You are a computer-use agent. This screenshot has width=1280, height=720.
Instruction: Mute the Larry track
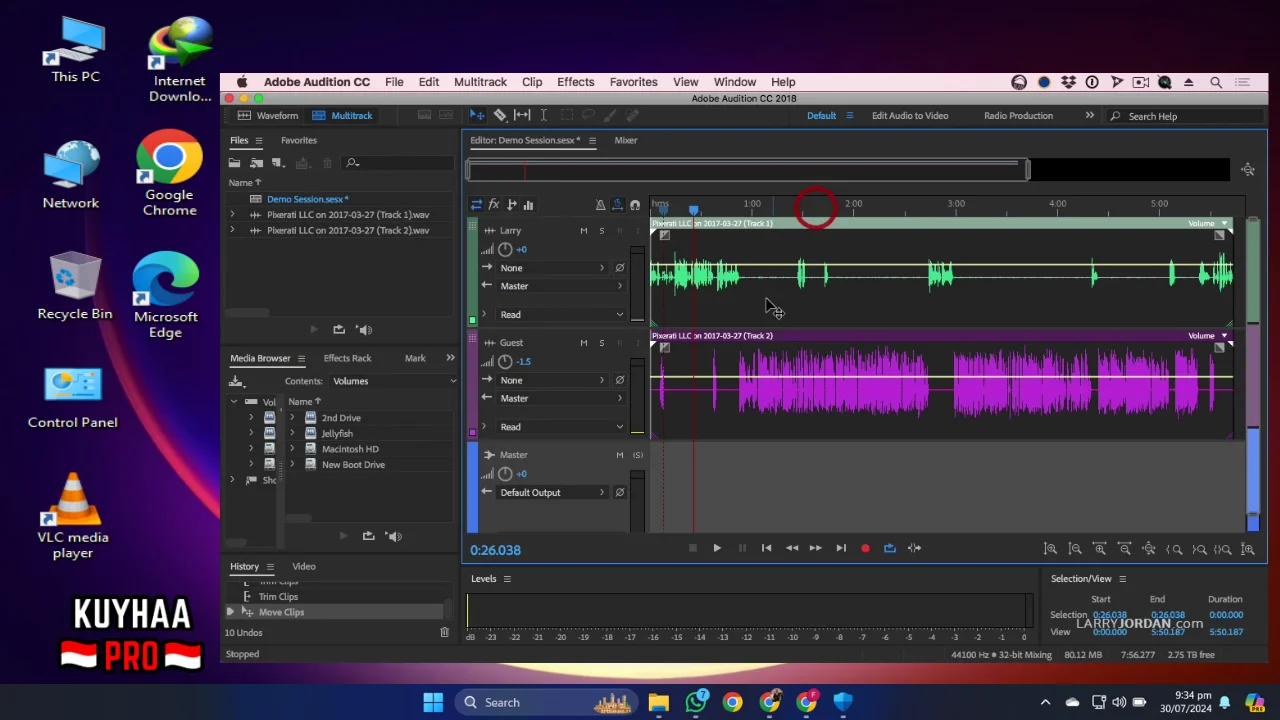coord(584,231)
